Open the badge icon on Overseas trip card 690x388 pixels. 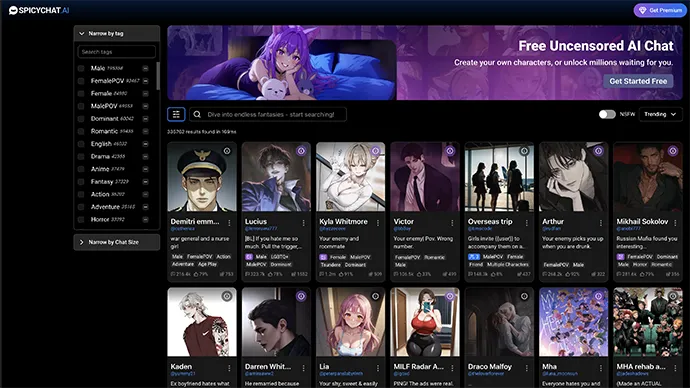(x=525, y=151)
